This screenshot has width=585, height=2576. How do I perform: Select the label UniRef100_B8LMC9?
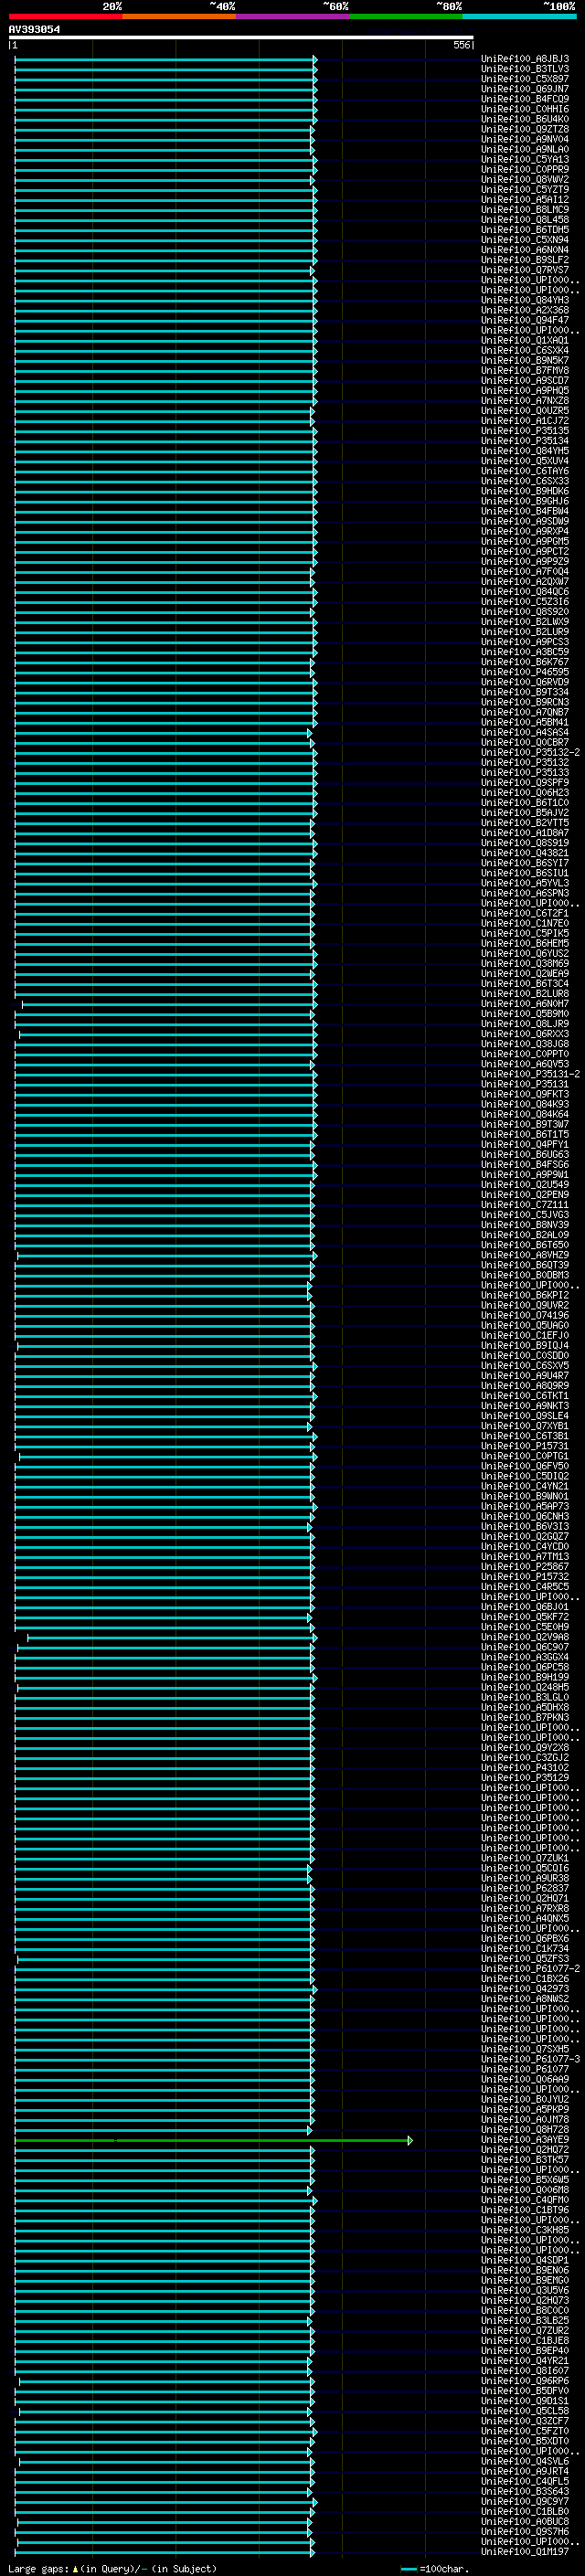[525, 210]
